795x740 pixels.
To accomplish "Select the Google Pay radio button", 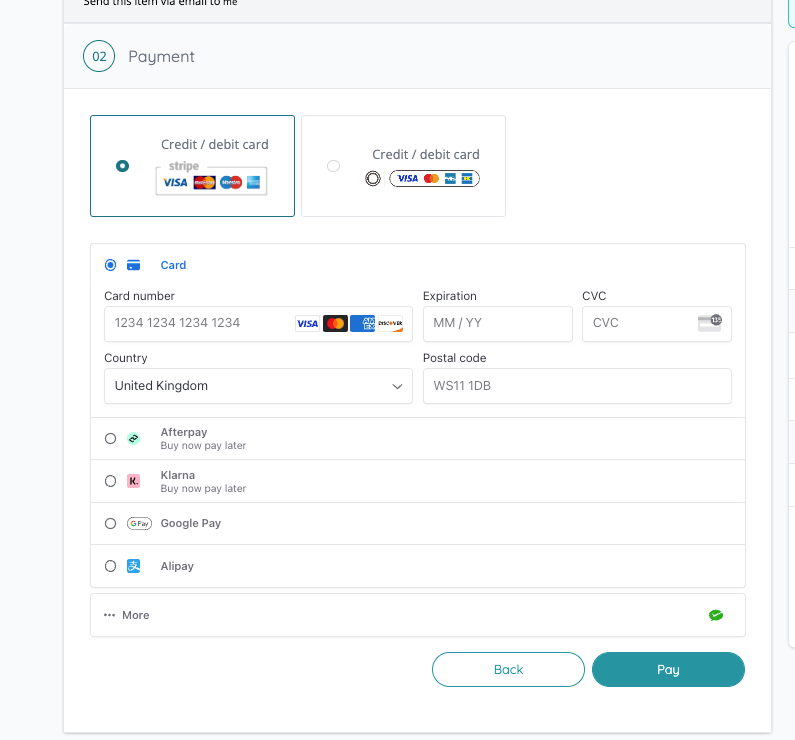I will tap(110, 524).
